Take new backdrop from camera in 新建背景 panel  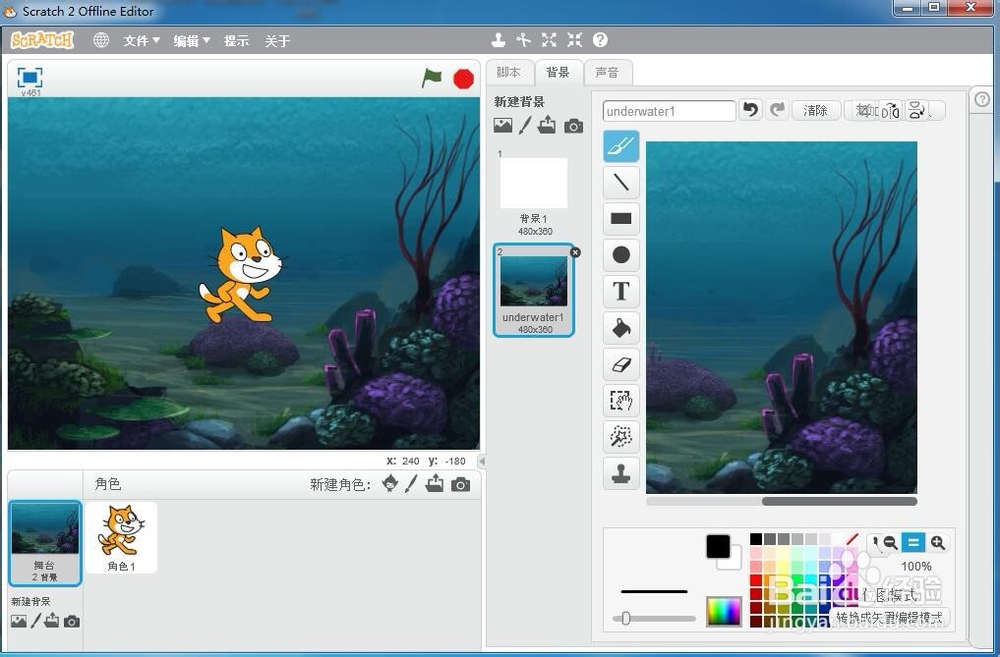coord(573,126)
